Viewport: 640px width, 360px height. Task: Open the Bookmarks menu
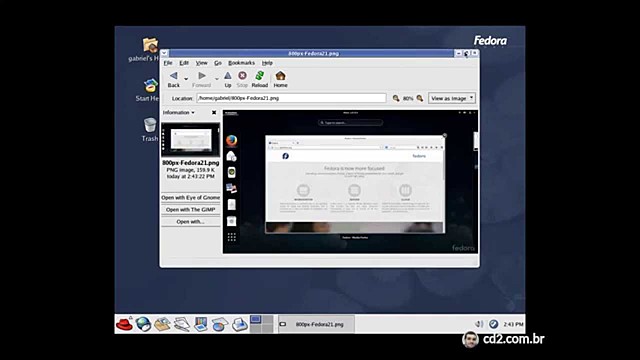coord(241,63)
